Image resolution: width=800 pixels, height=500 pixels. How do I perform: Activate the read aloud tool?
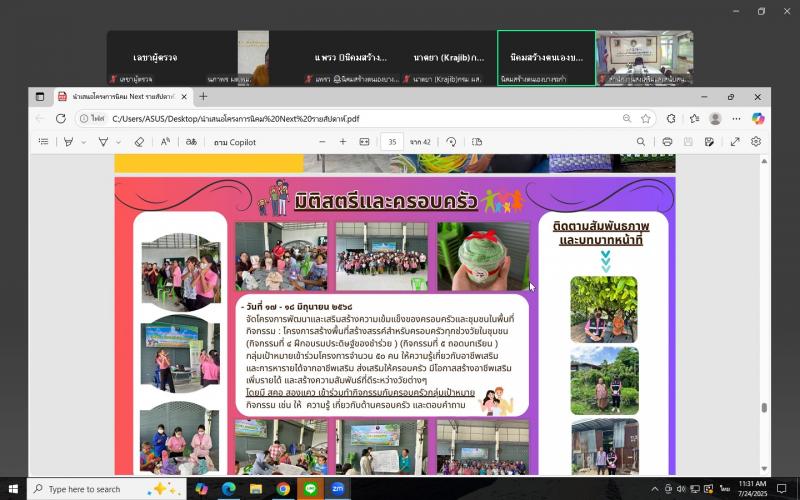coord(165,142)
